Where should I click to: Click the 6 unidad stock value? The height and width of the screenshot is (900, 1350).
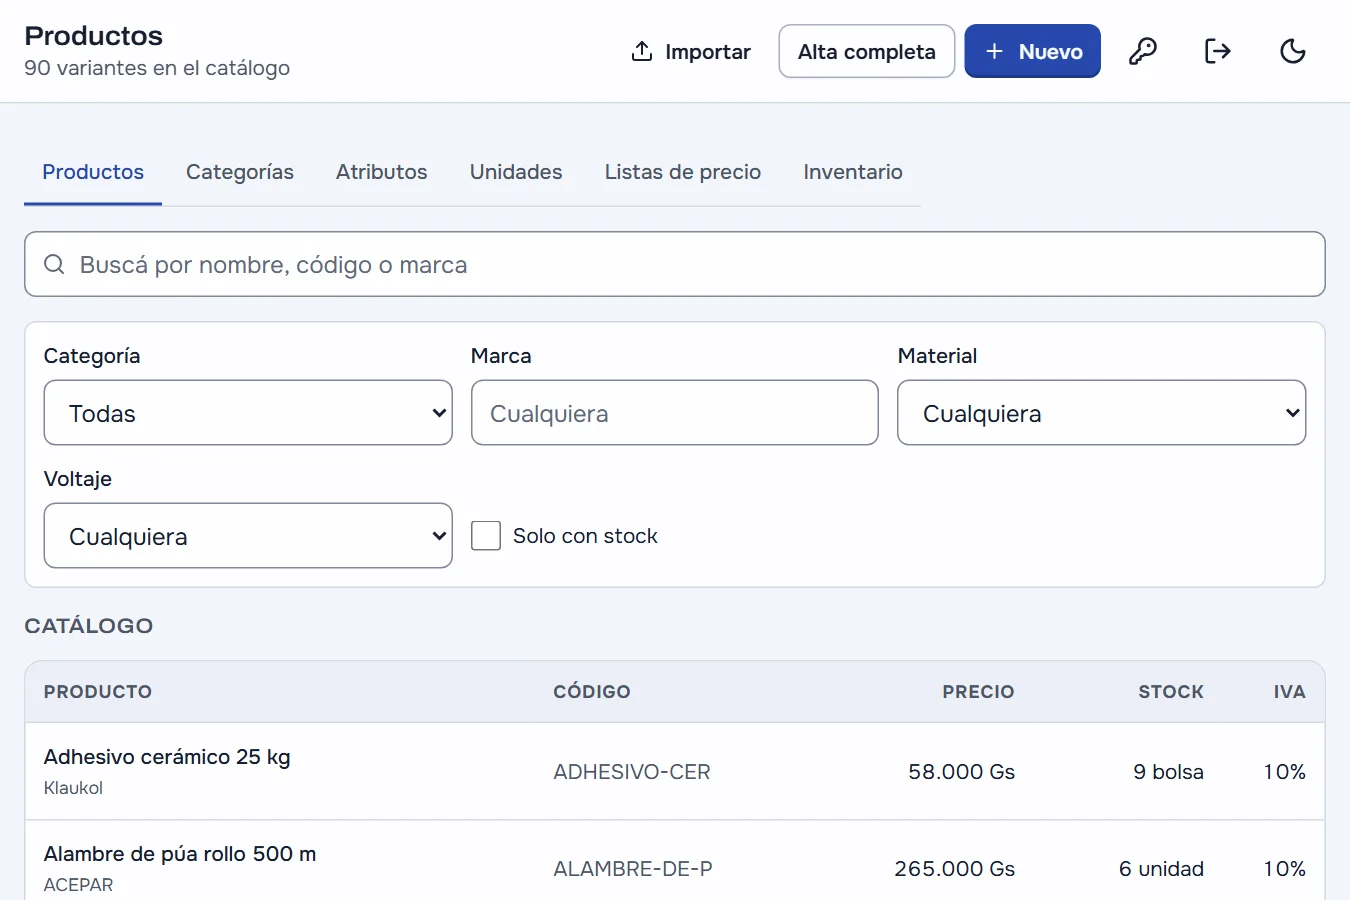[x=1161, y=869]
